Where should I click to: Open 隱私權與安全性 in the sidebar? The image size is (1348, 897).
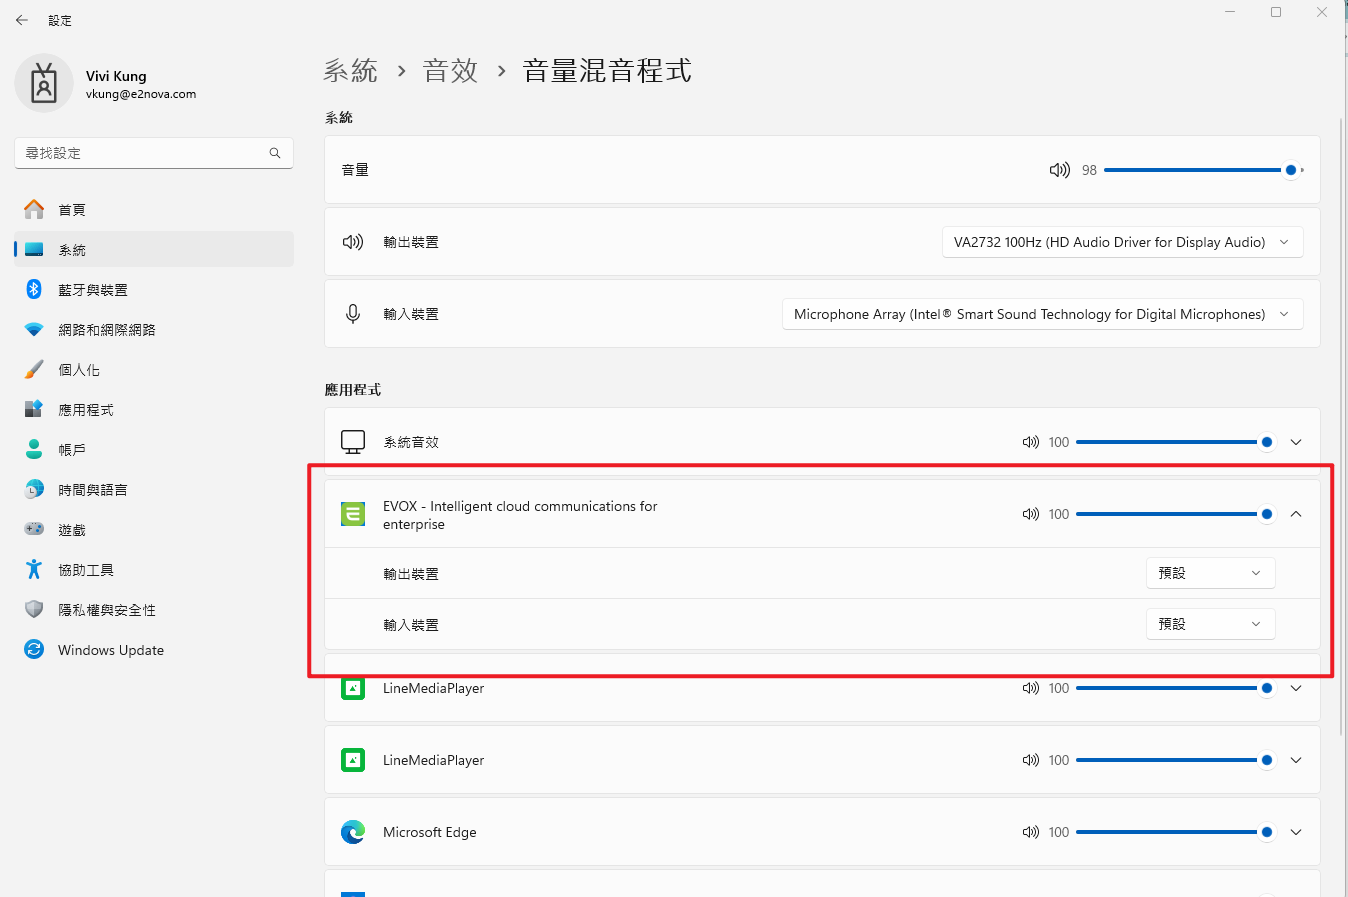(x=154, y=609)
